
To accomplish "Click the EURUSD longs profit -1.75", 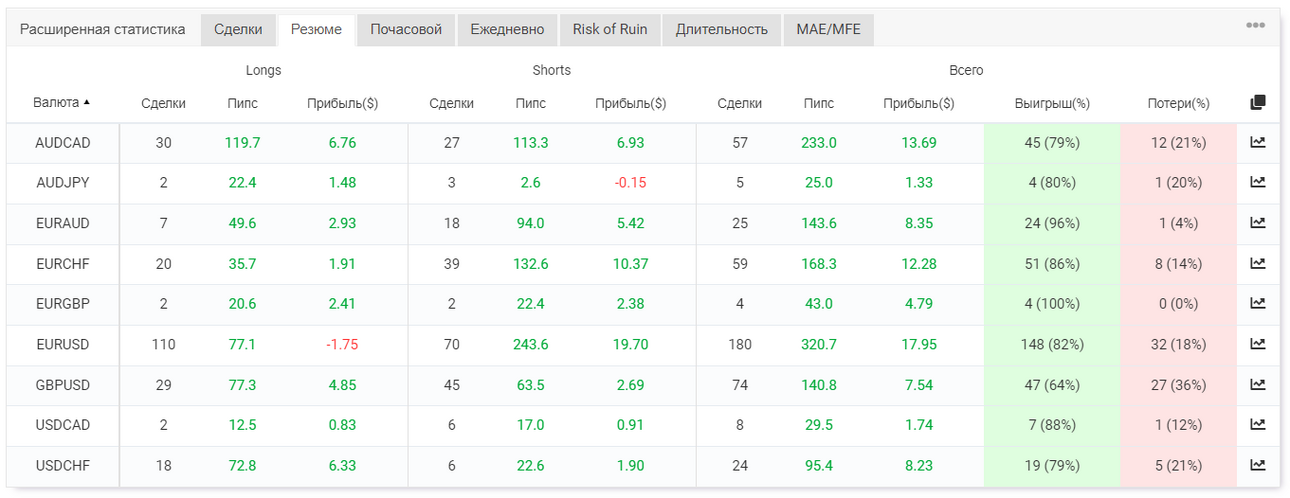I will (342, 344).
